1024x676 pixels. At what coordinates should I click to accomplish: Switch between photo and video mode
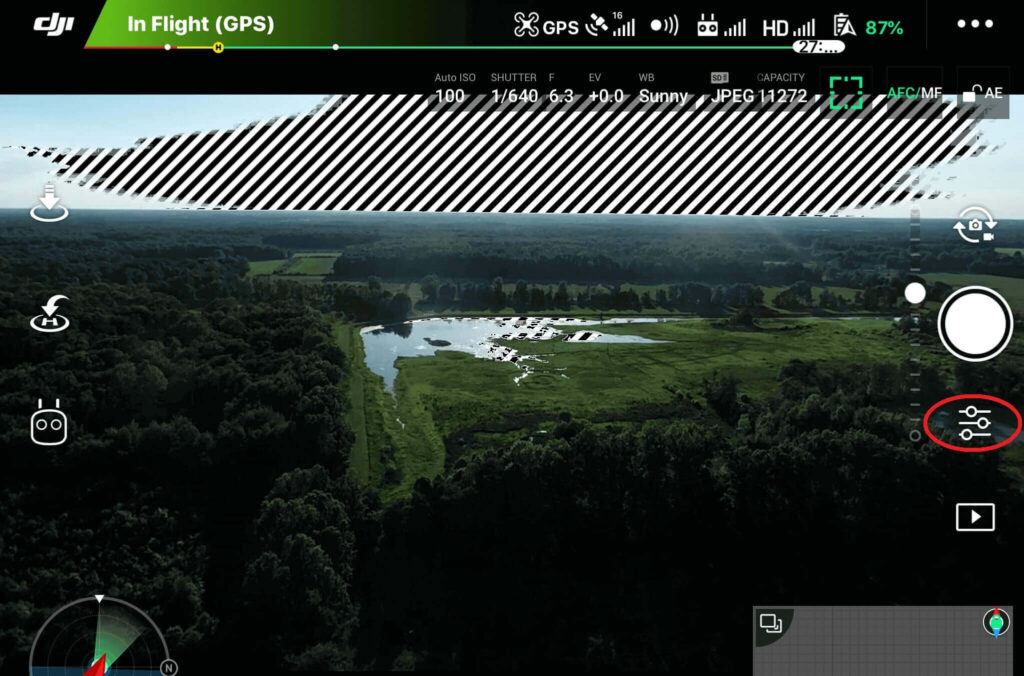974,225
